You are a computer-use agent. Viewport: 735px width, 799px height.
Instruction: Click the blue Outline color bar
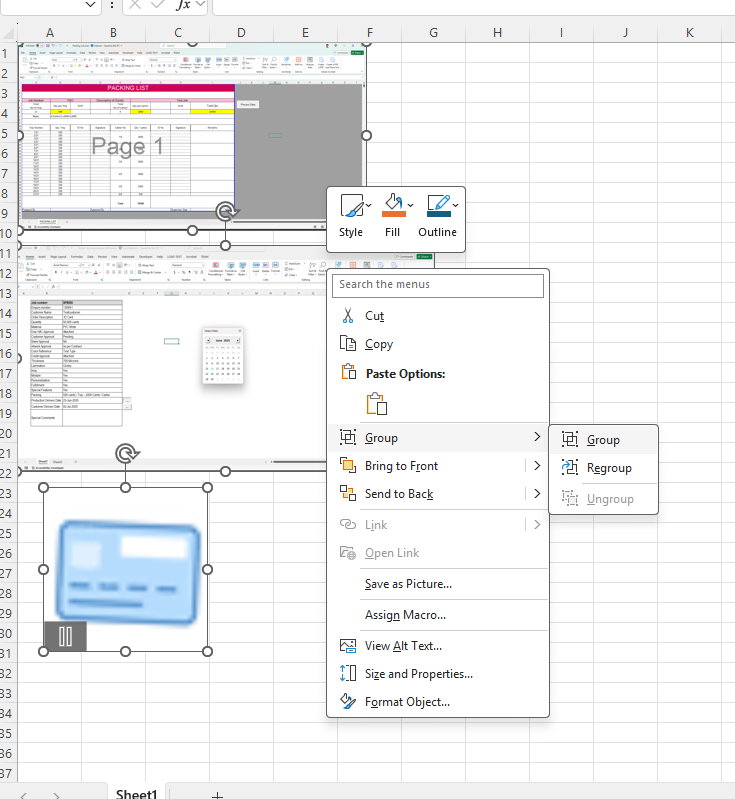(439, 214)
